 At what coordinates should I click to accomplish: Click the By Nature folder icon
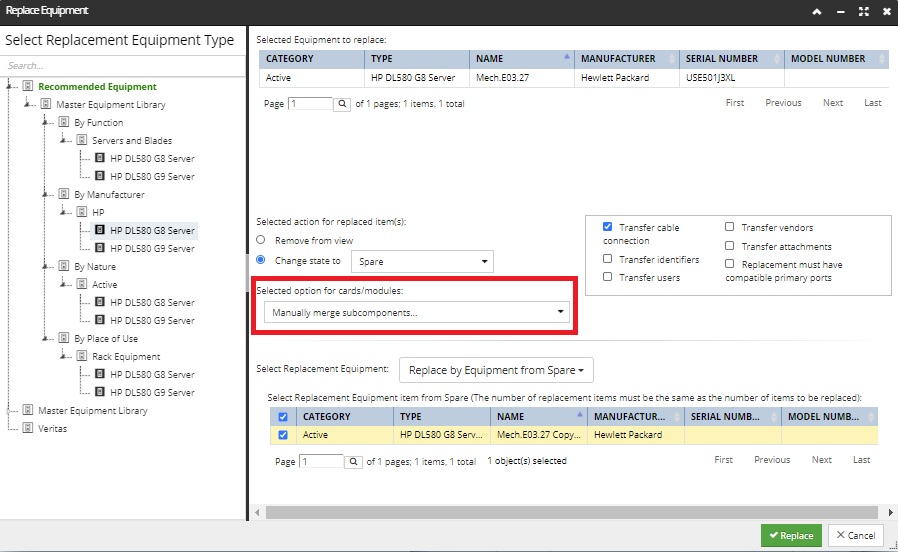(x=64, y=266)
